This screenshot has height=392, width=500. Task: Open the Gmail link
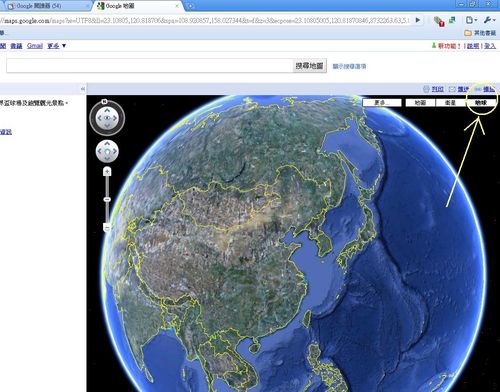[35, 46]
